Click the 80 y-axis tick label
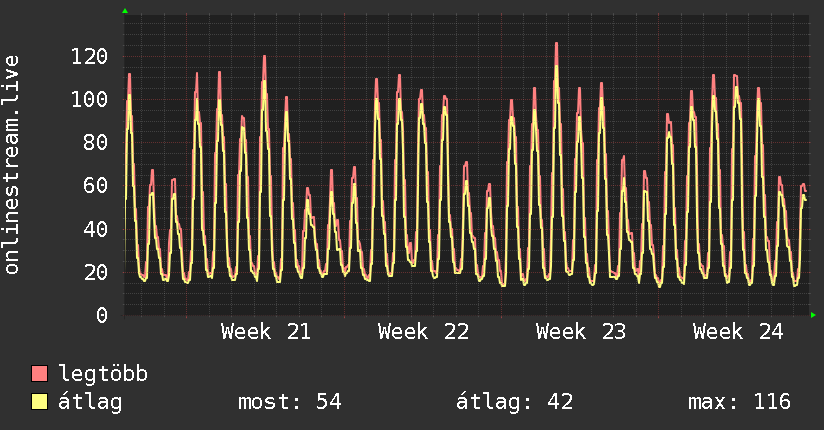Viewport: 824px width, 430px height. (96, 142)
